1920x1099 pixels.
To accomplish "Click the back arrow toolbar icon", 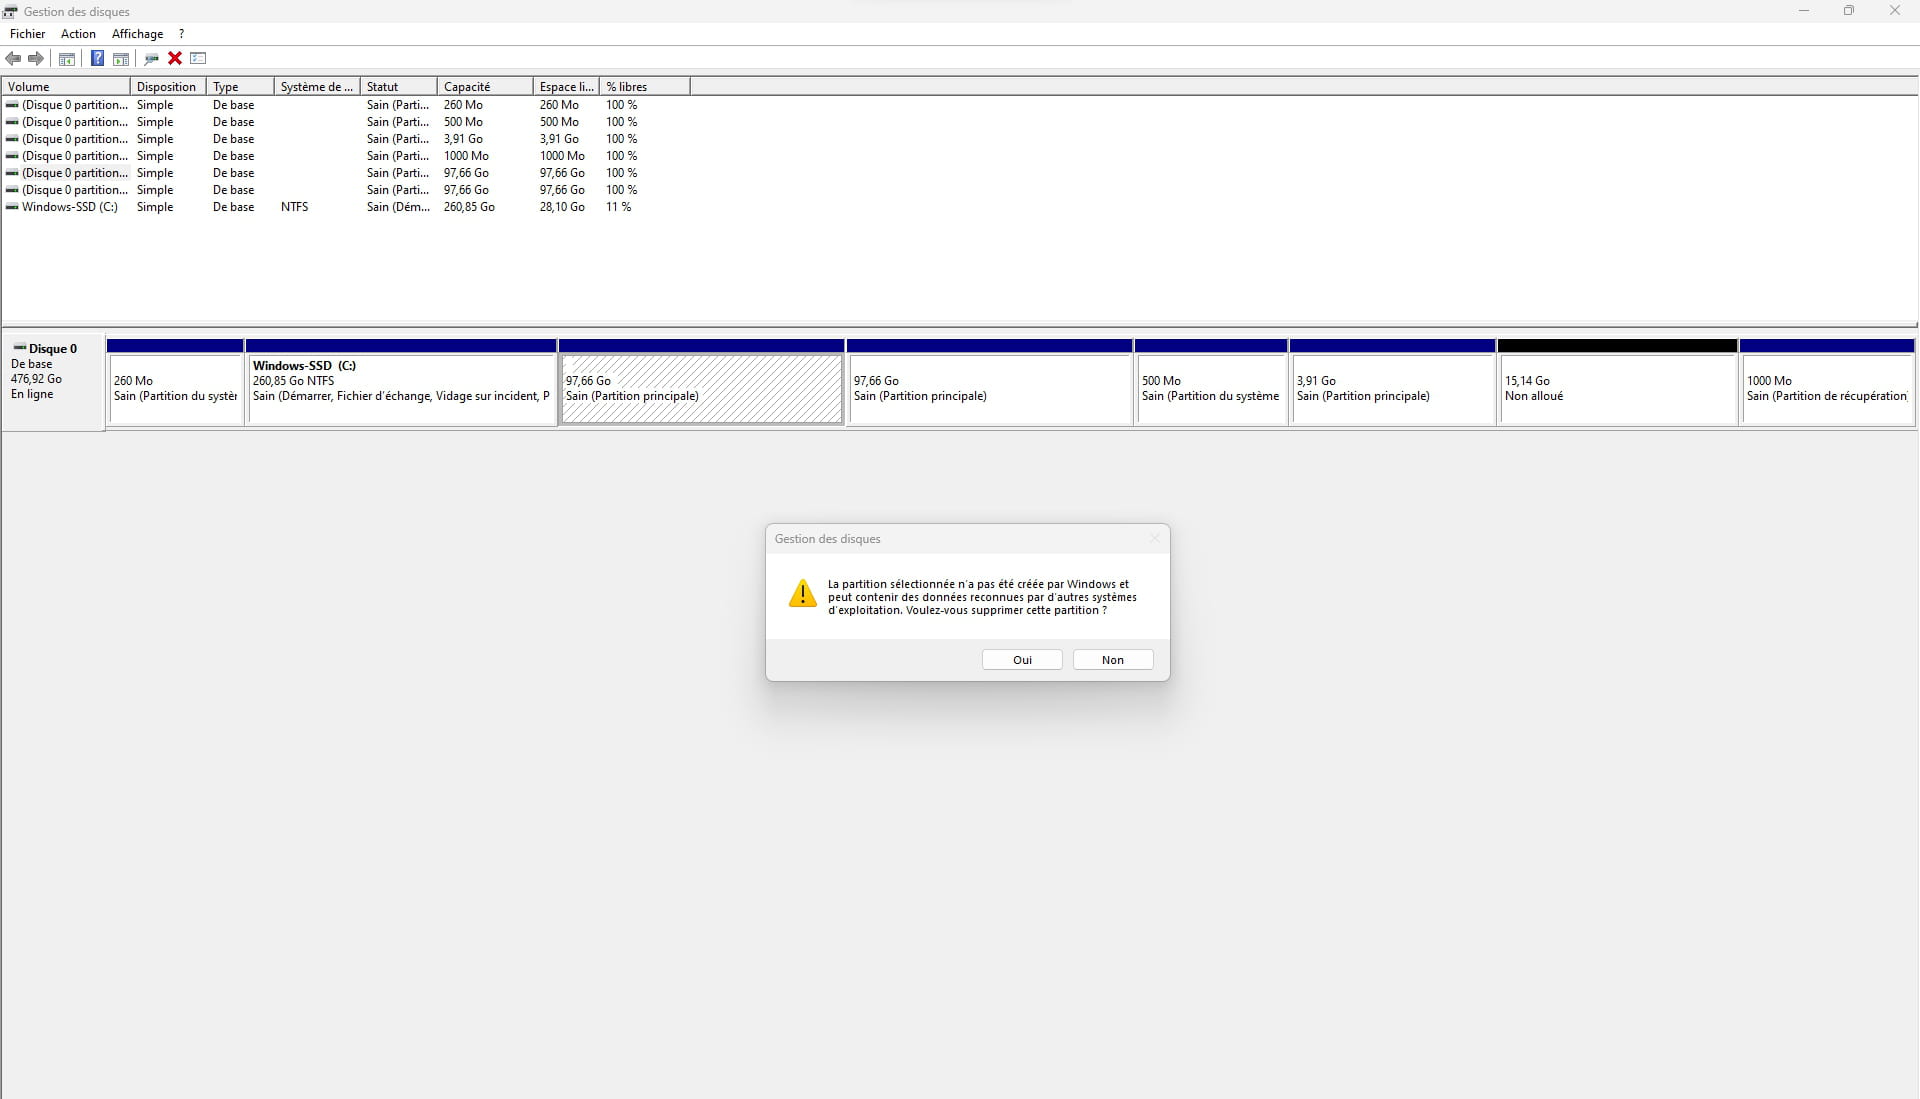I will [x=13, y=59].
